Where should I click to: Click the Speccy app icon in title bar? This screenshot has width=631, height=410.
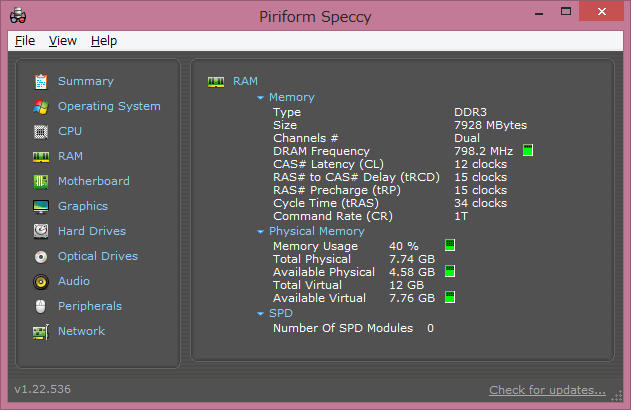(18, 16)
